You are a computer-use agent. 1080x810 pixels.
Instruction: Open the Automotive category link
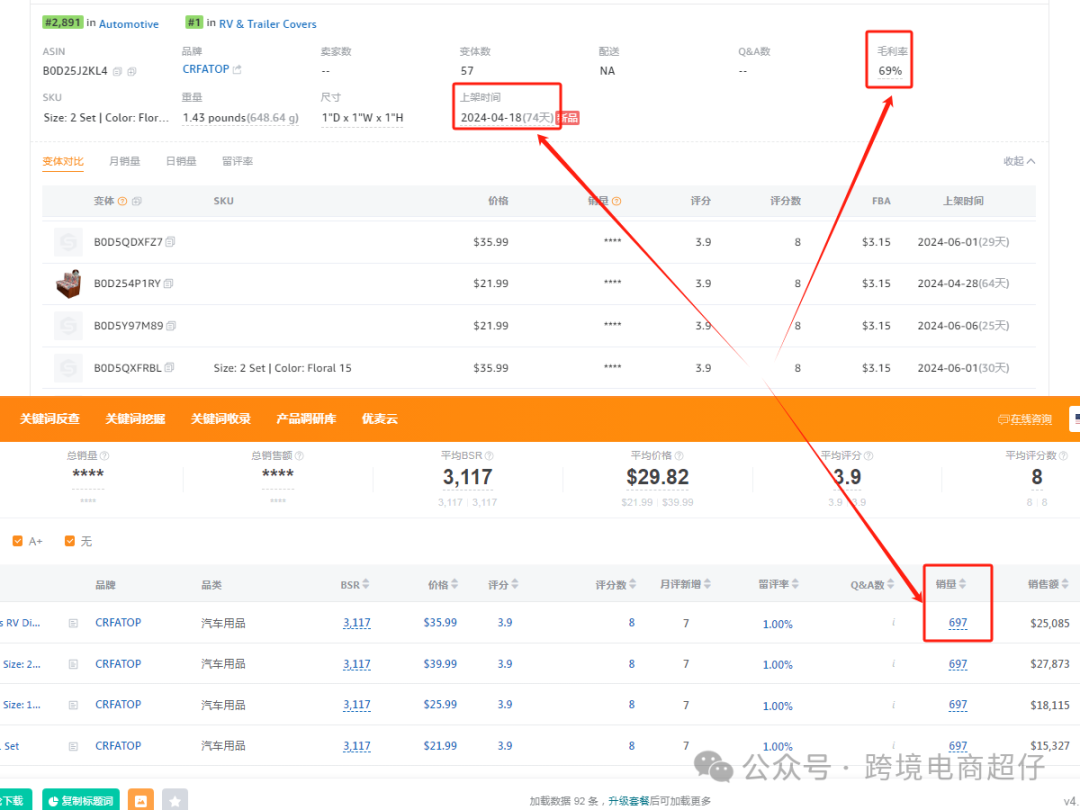(x=129, y=24)
